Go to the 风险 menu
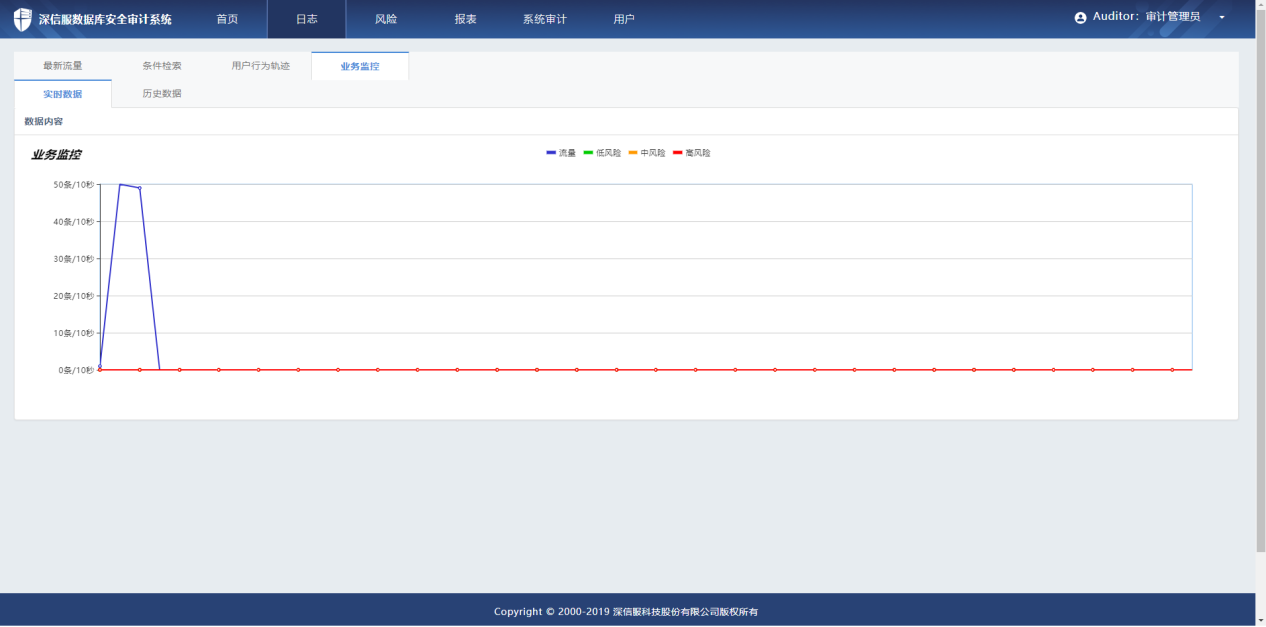This screenshot has width=1266, height=627. 385,19
